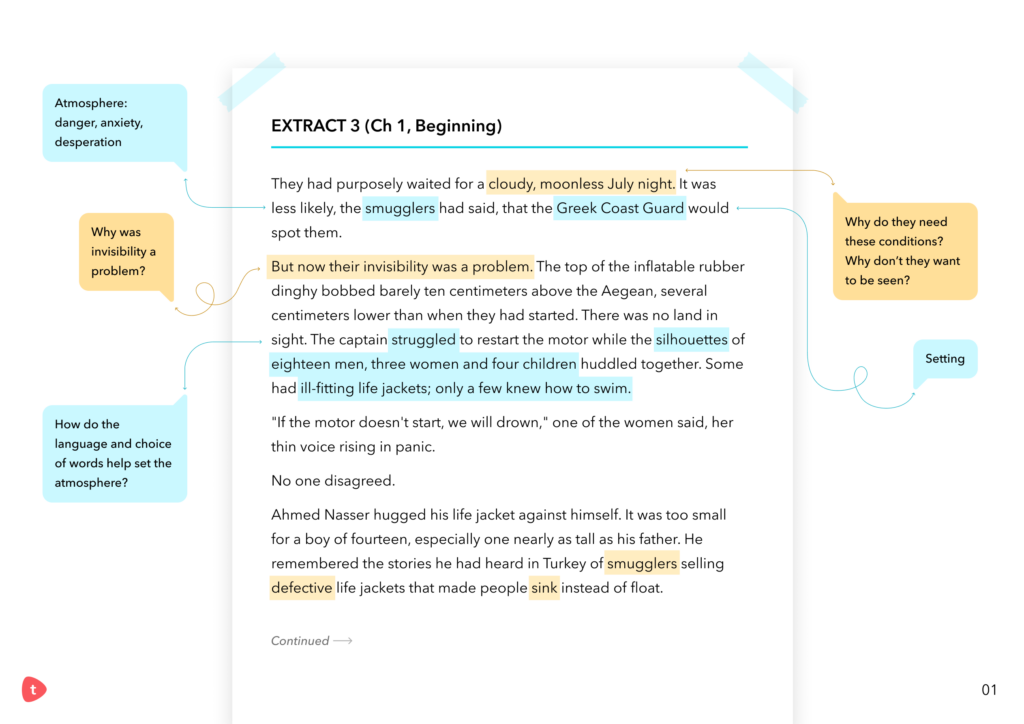Select the 'Why was invisibility a problem?' note
Viewport: 1024px width, 724px height.
pos(126,252)
